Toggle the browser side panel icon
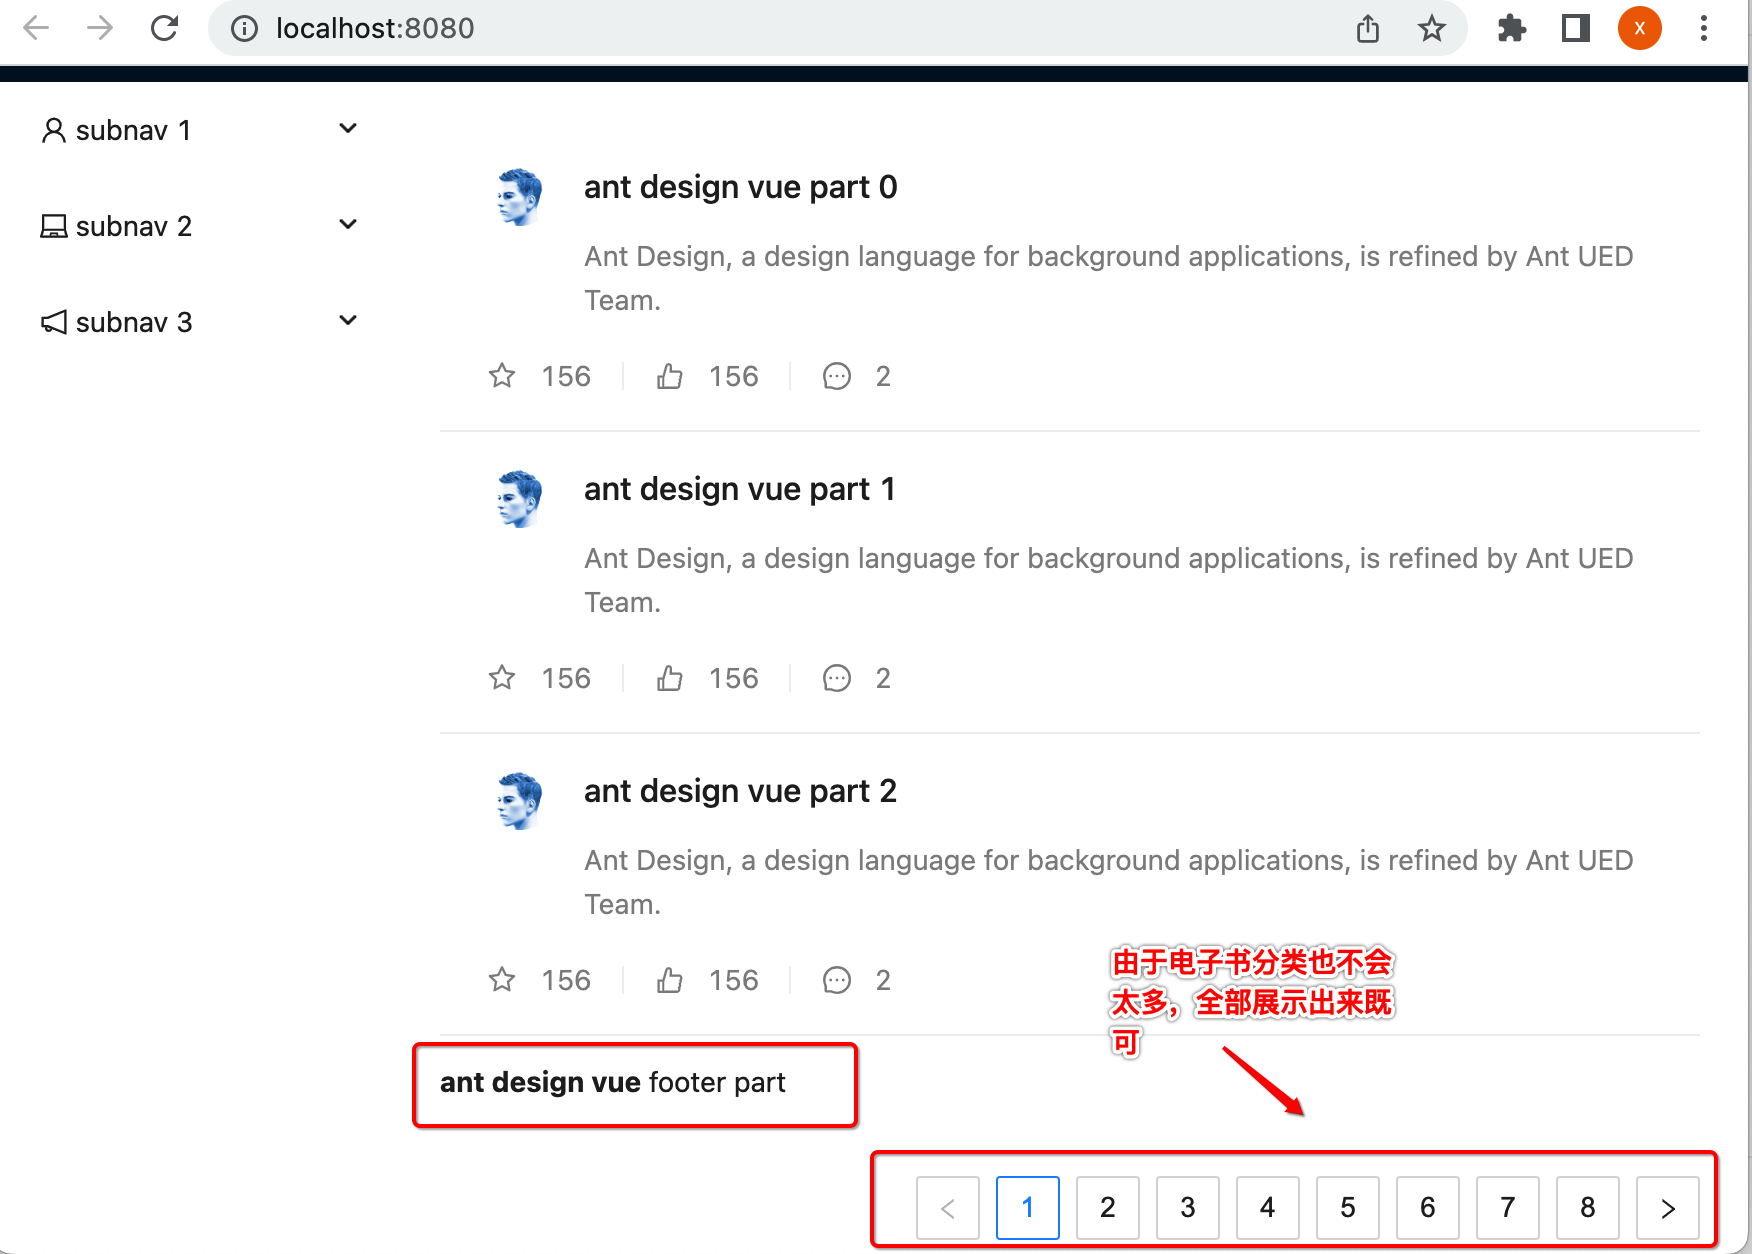 tap(1576, 28)
